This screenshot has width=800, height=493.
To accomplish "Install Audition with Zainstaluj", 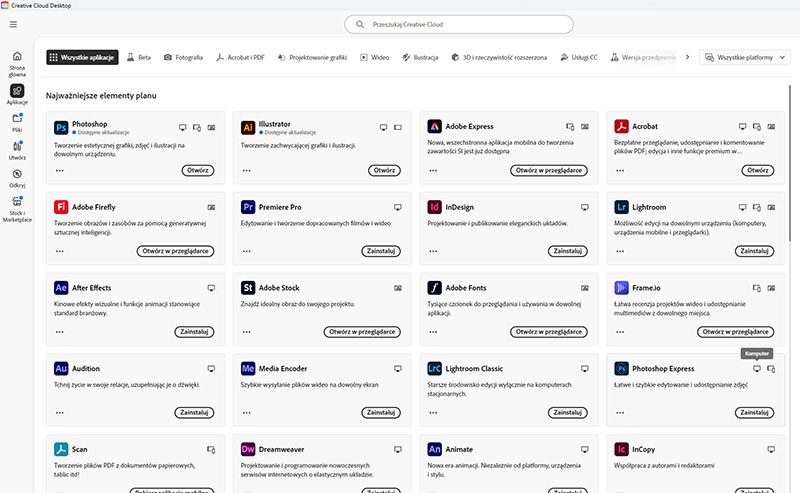I will (x=194, y=412).
